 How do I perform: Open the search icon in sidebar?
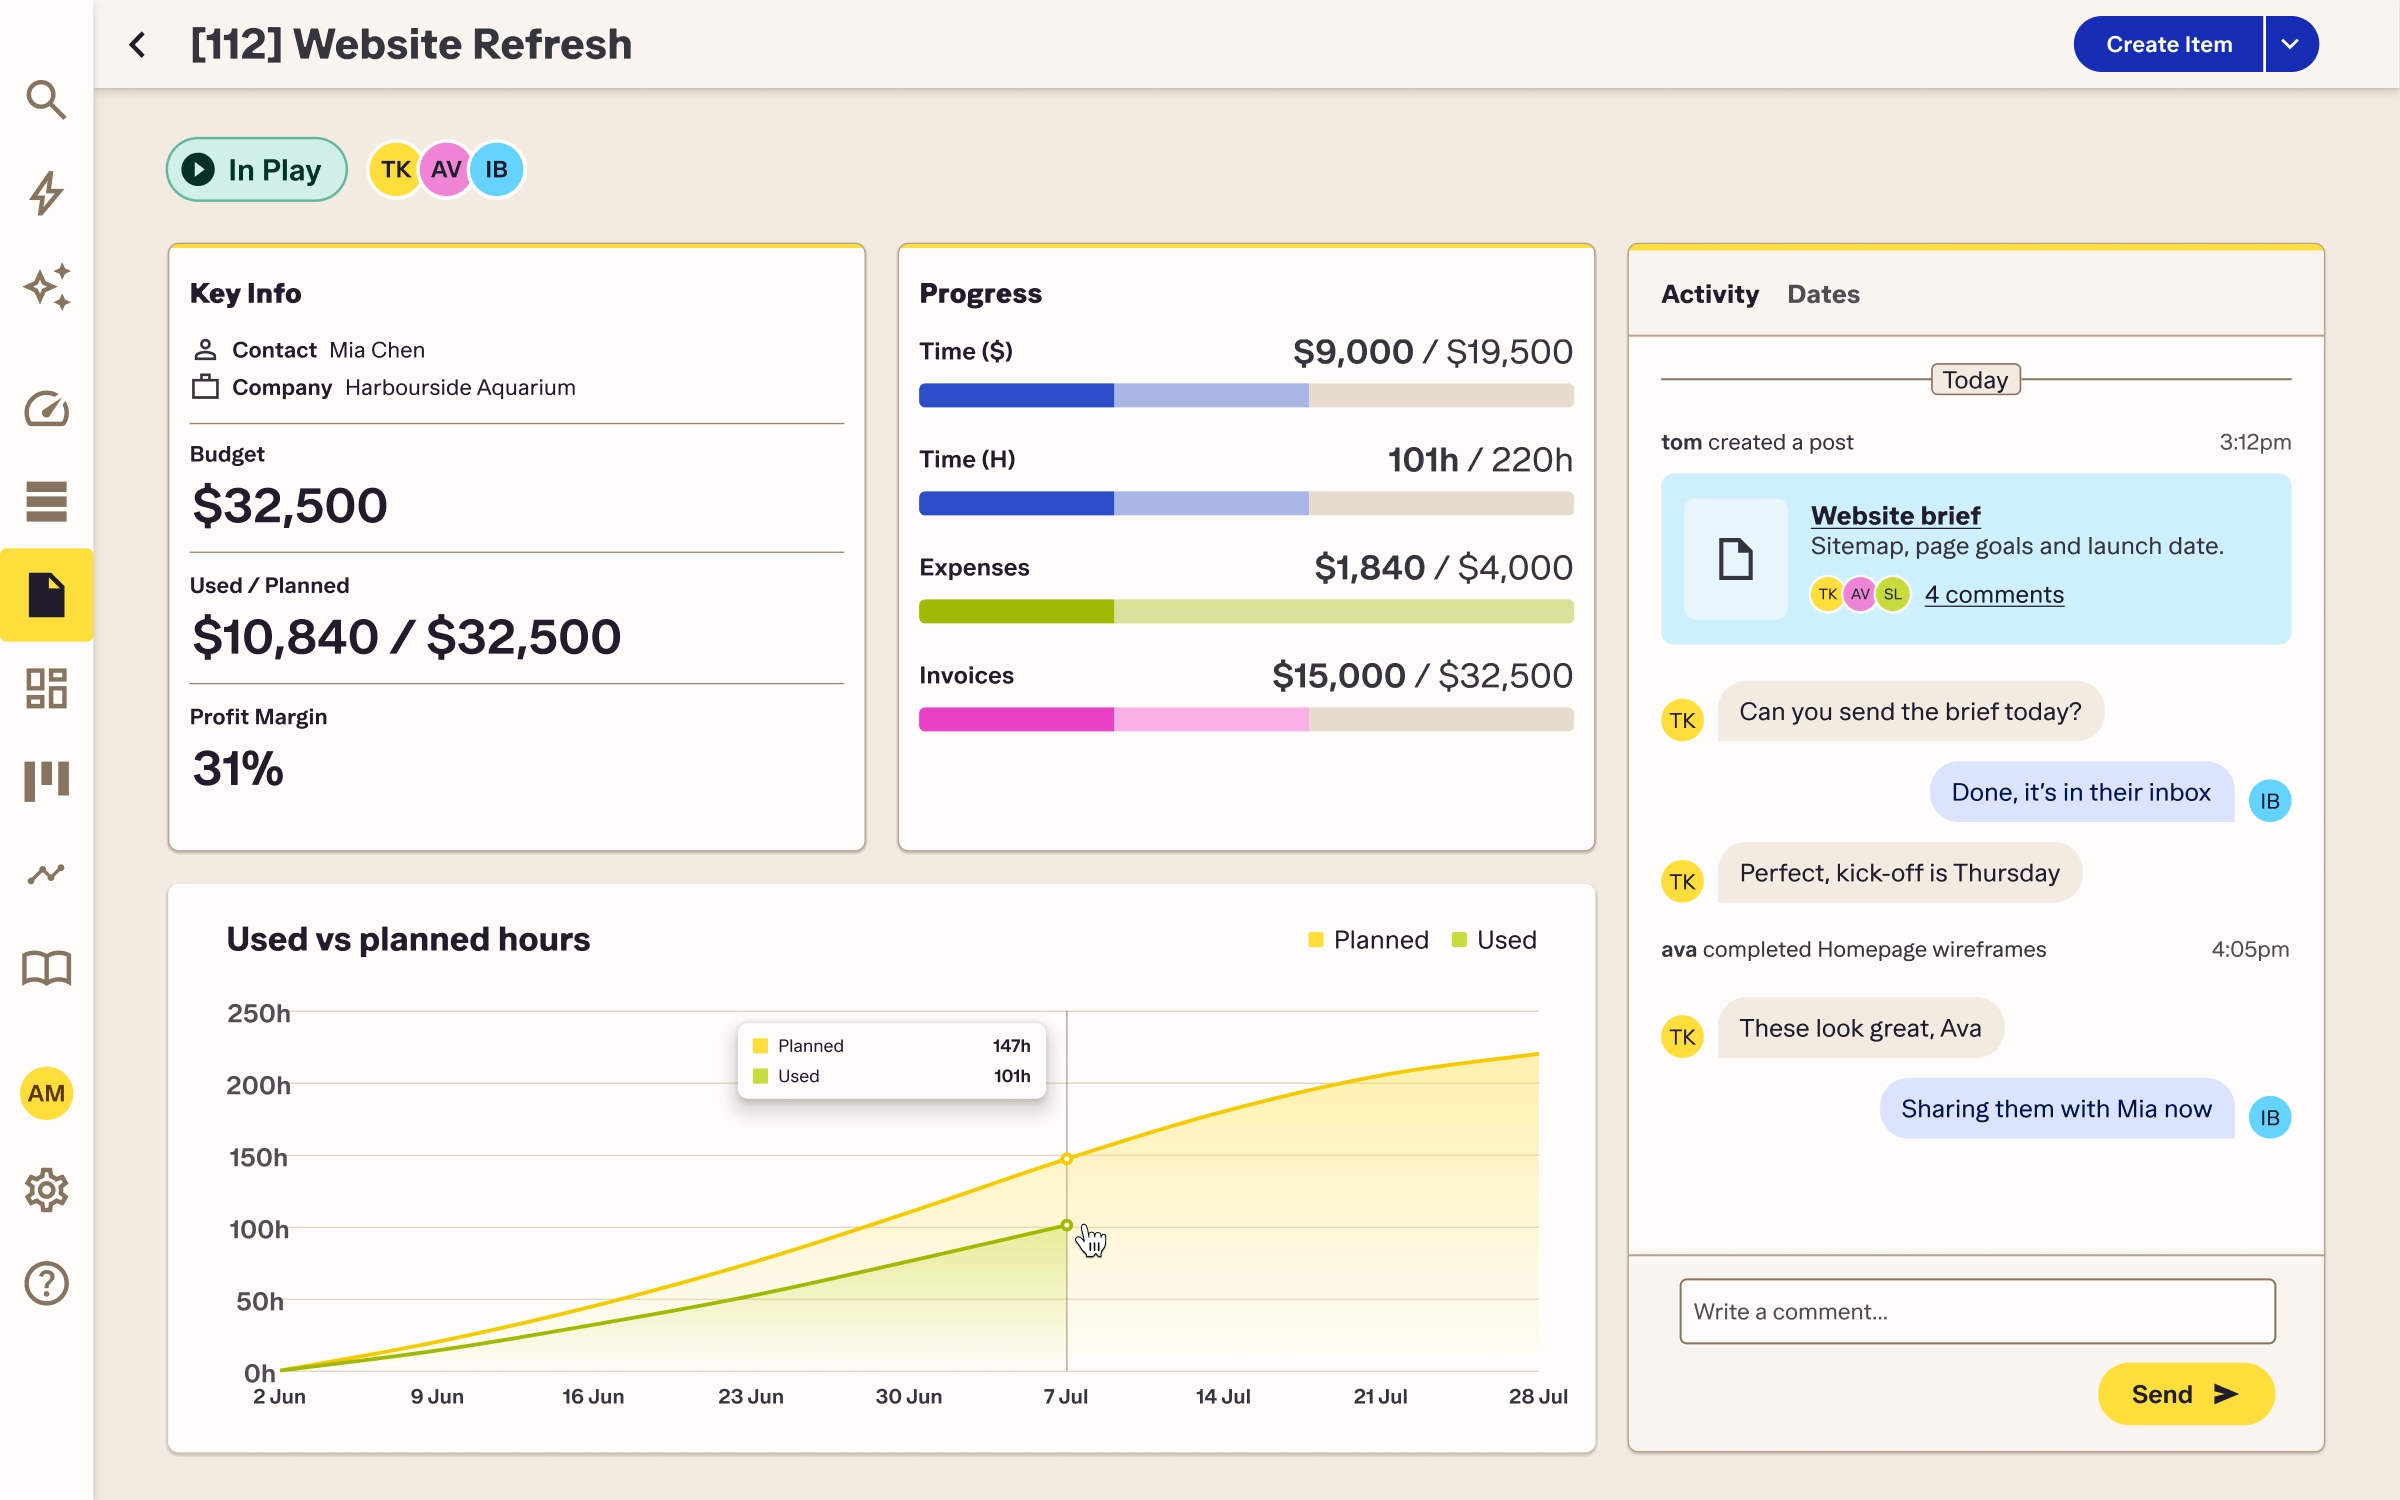pos(46,100)
